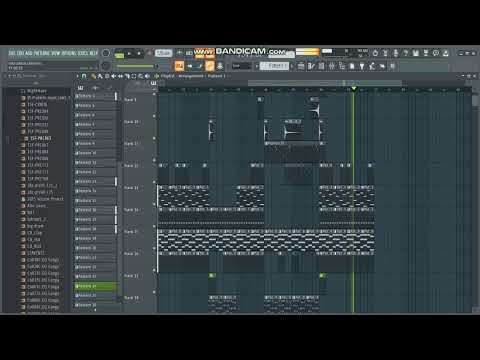Viewport: 480px width, 360px height.
Task: Open the Browser header dropdown
Action: 24,76
